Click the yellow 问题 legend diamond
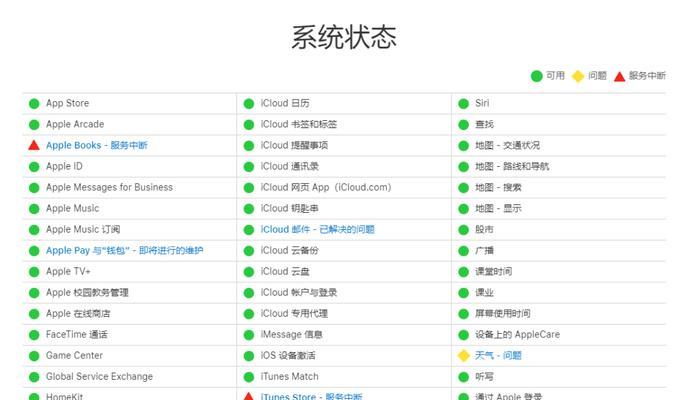Screen dimensions: 679x400 (578, 76)
